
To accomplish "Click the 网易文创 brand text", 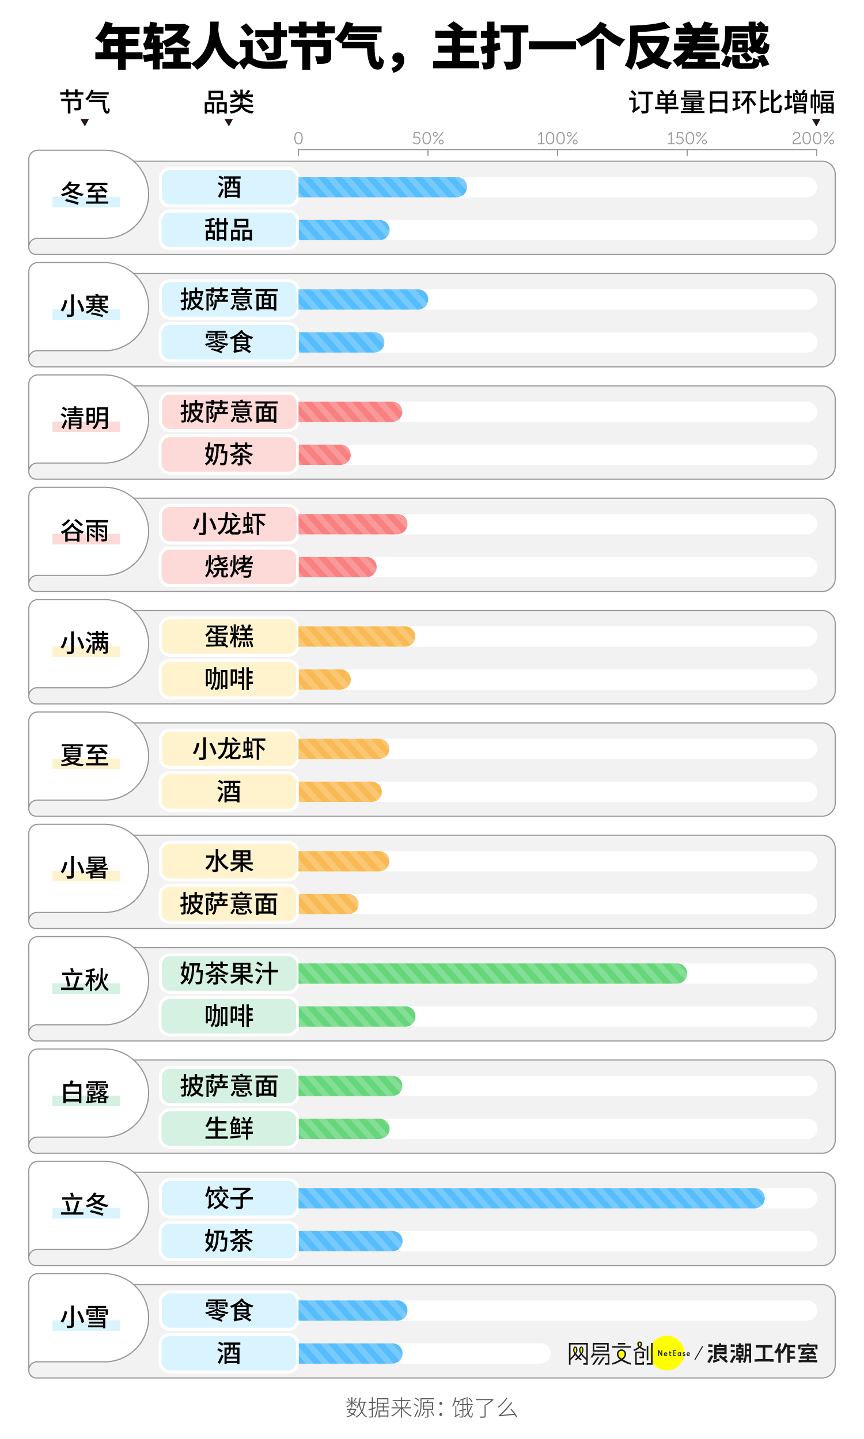I will point(609,1354).
